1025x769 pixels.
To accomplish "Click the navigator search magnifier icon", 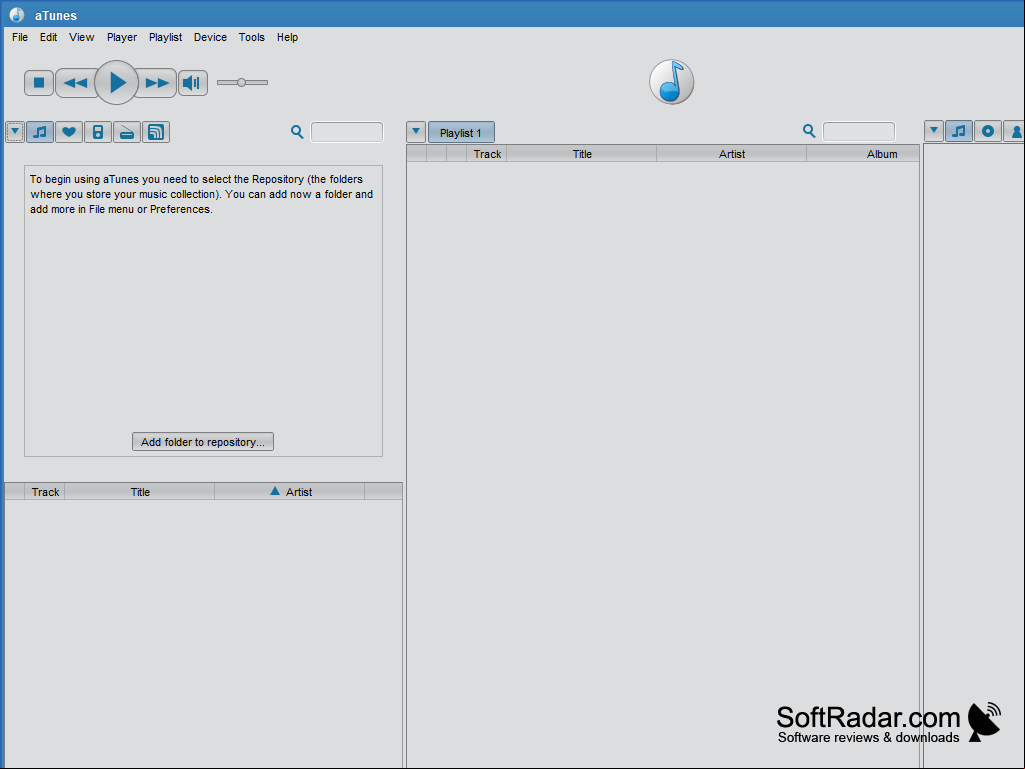I will pyautogui.click(x=297, y=132).
